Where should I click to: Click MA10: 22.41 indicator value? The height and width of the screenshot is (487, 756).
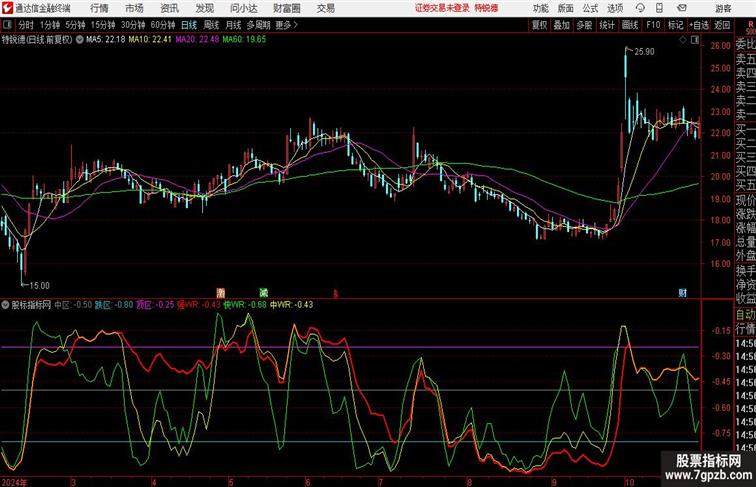point(150,40)
